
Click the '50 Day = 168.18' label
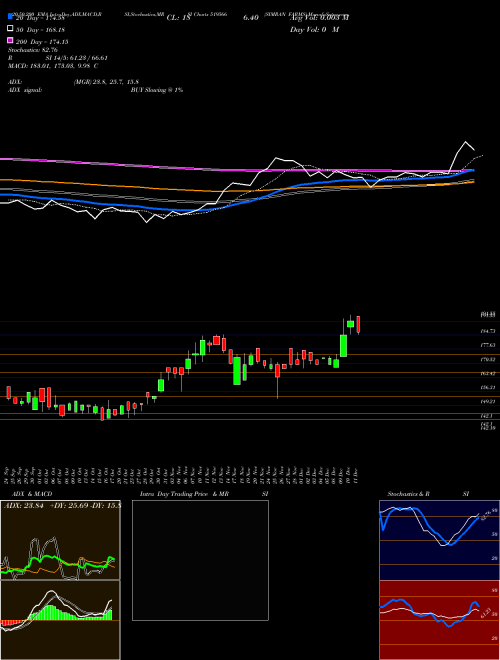point(42,30)
